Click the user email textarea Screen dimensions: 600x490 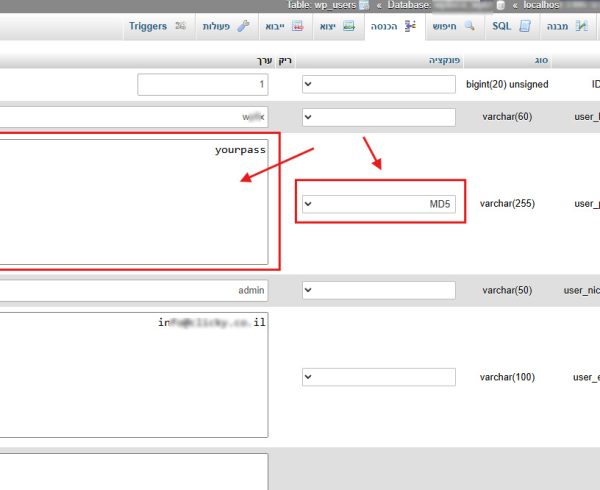click(135, 374)
